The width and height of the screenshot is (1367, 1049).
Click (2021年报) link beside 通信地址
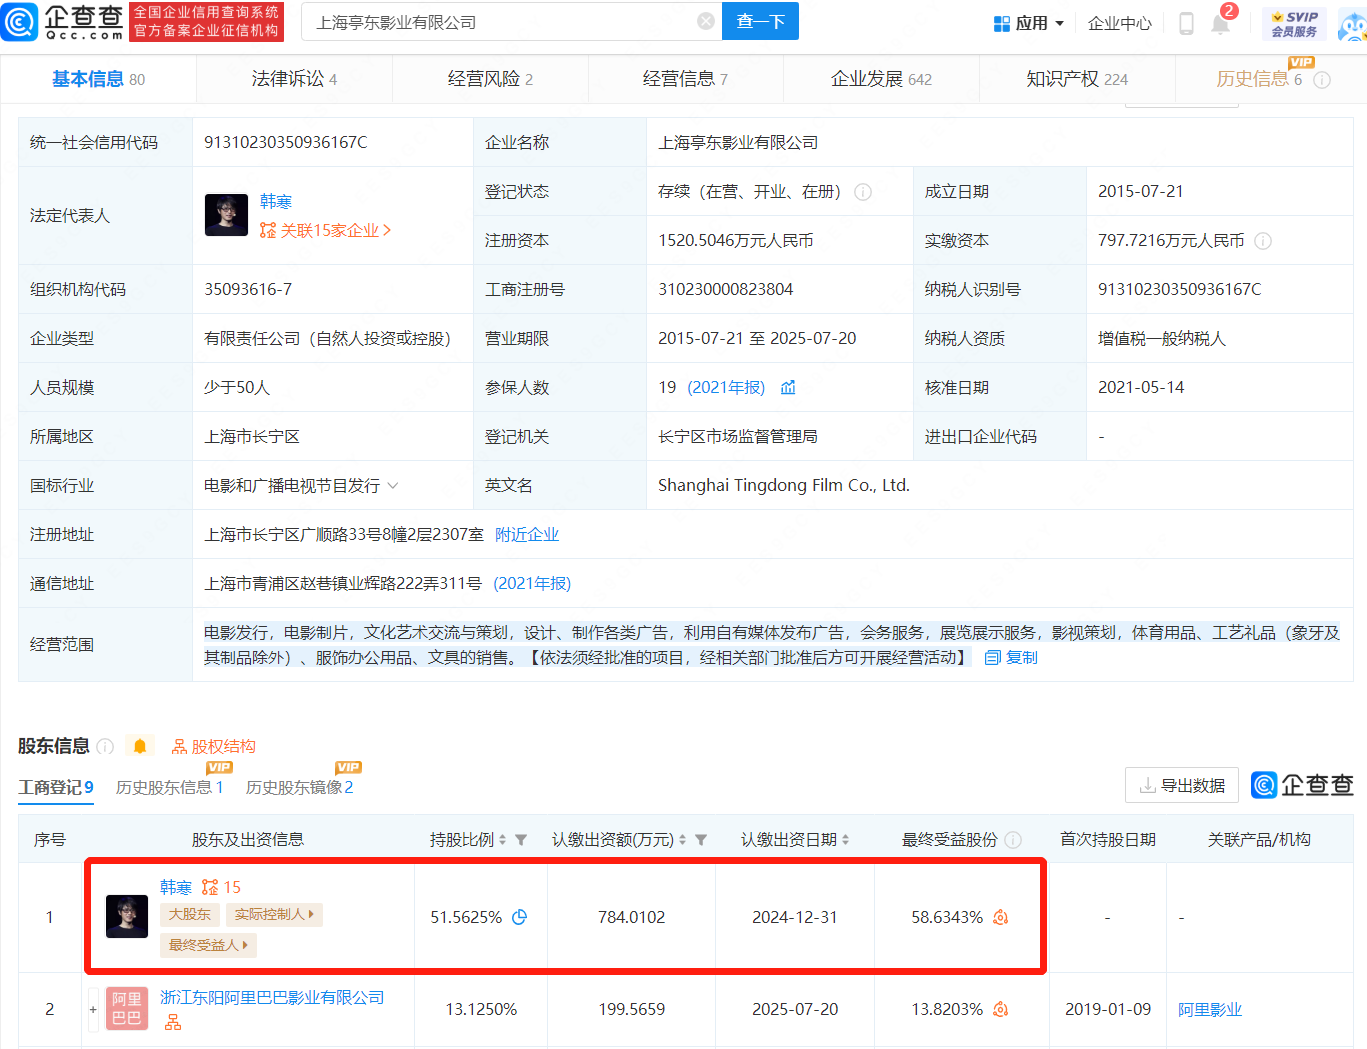(x=532, y=584)
